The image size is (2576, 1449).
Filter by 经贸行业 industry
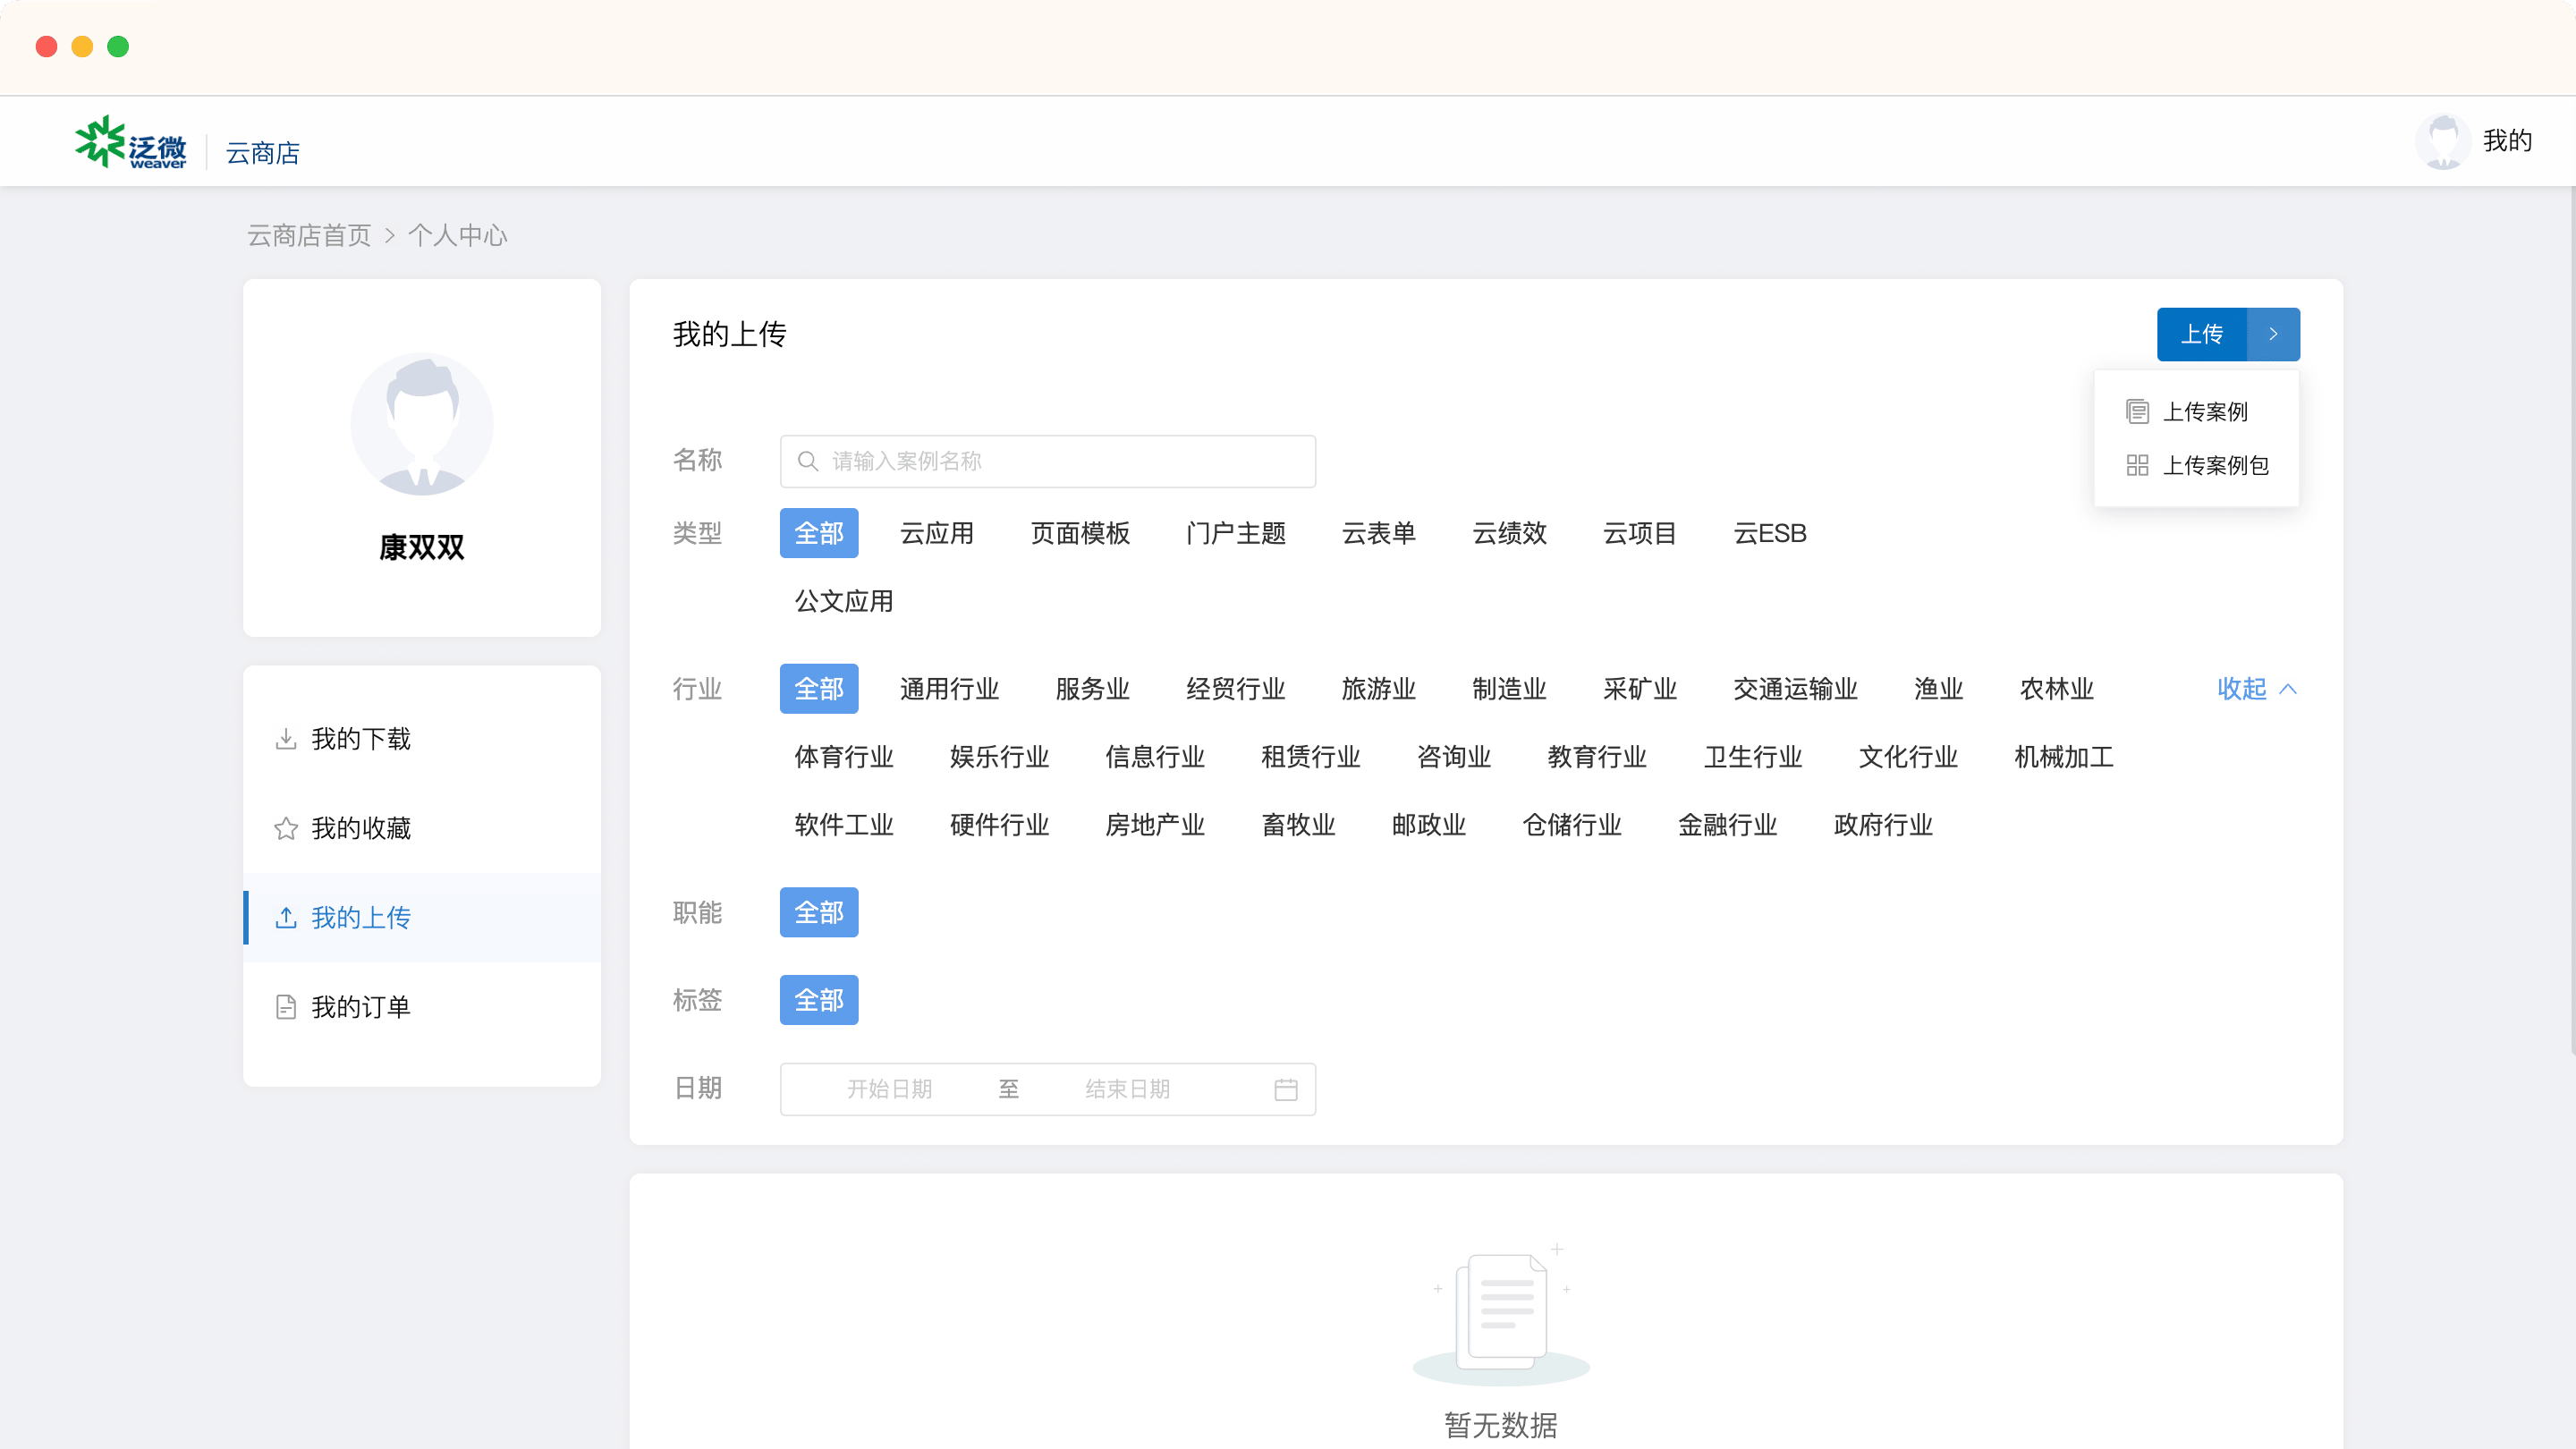(1235, 689)
